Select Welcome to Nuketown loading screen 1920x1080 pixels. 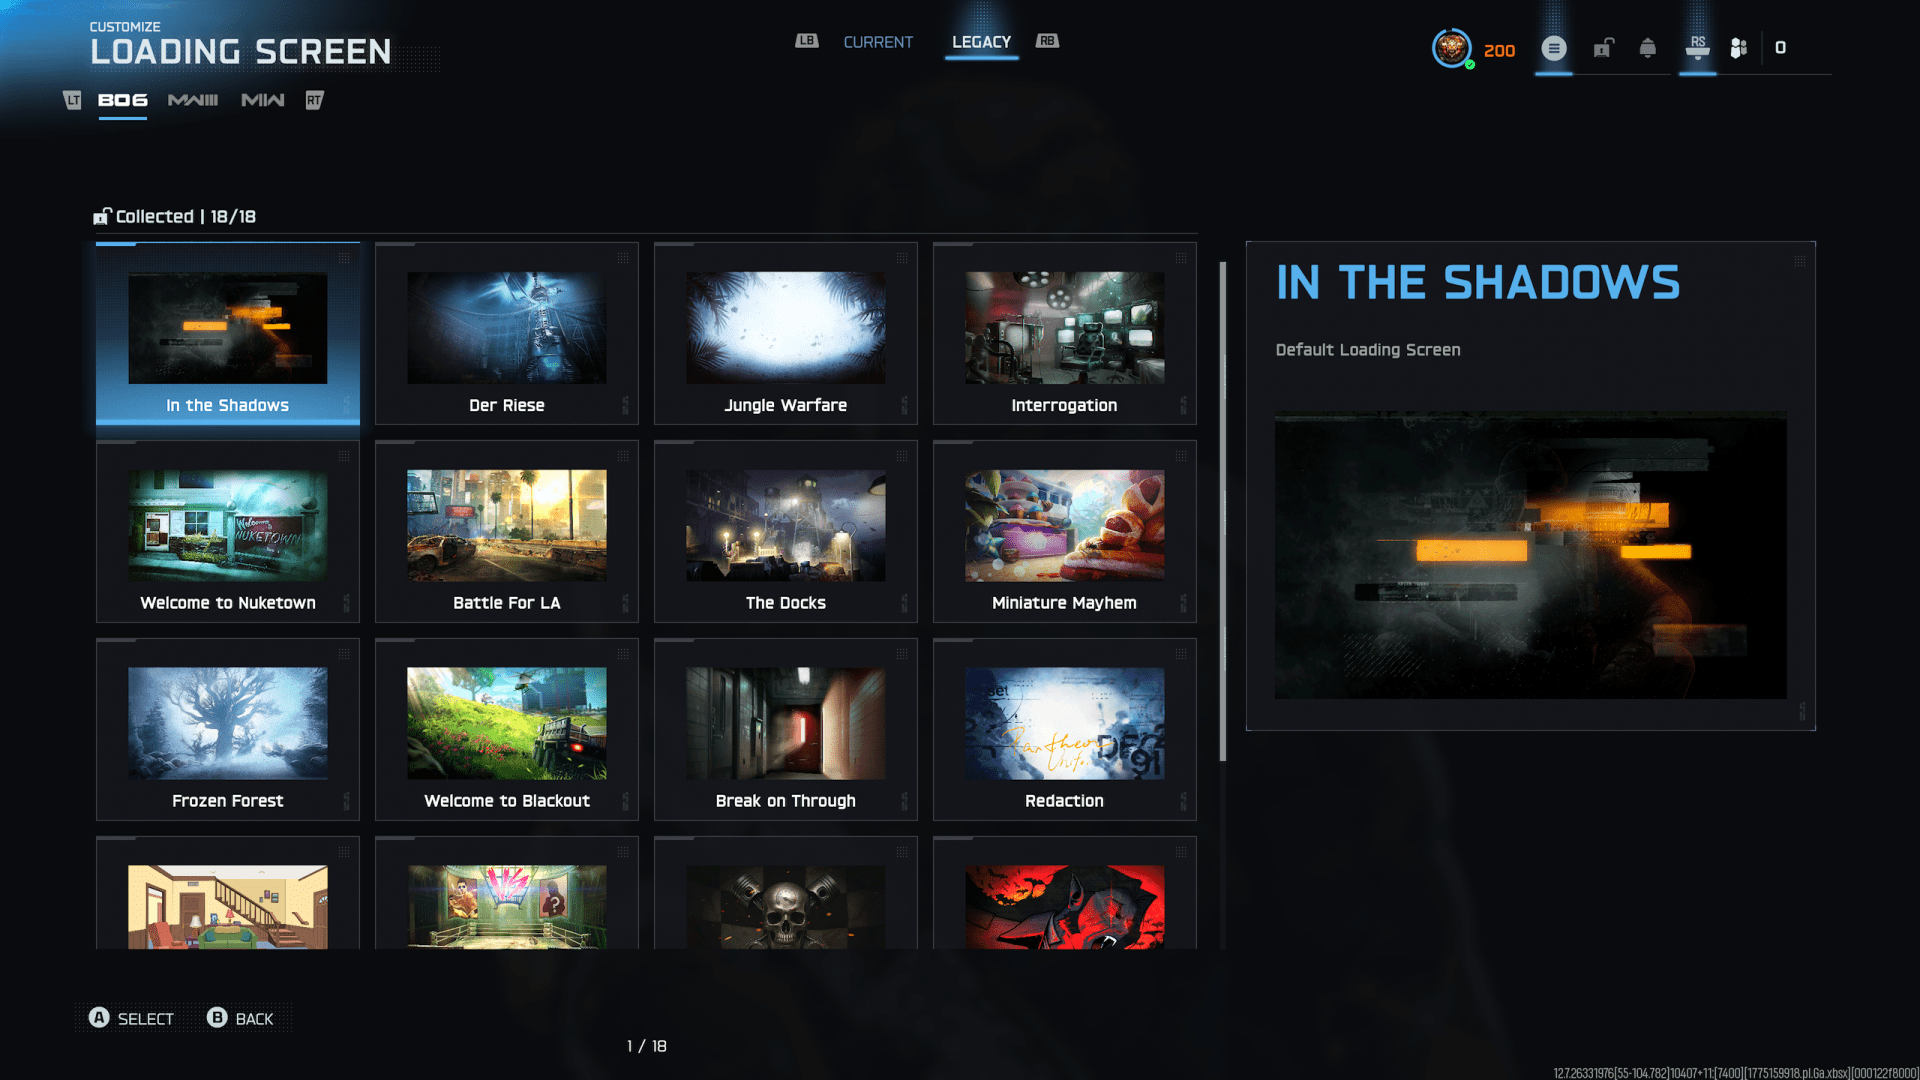[228, 532]
